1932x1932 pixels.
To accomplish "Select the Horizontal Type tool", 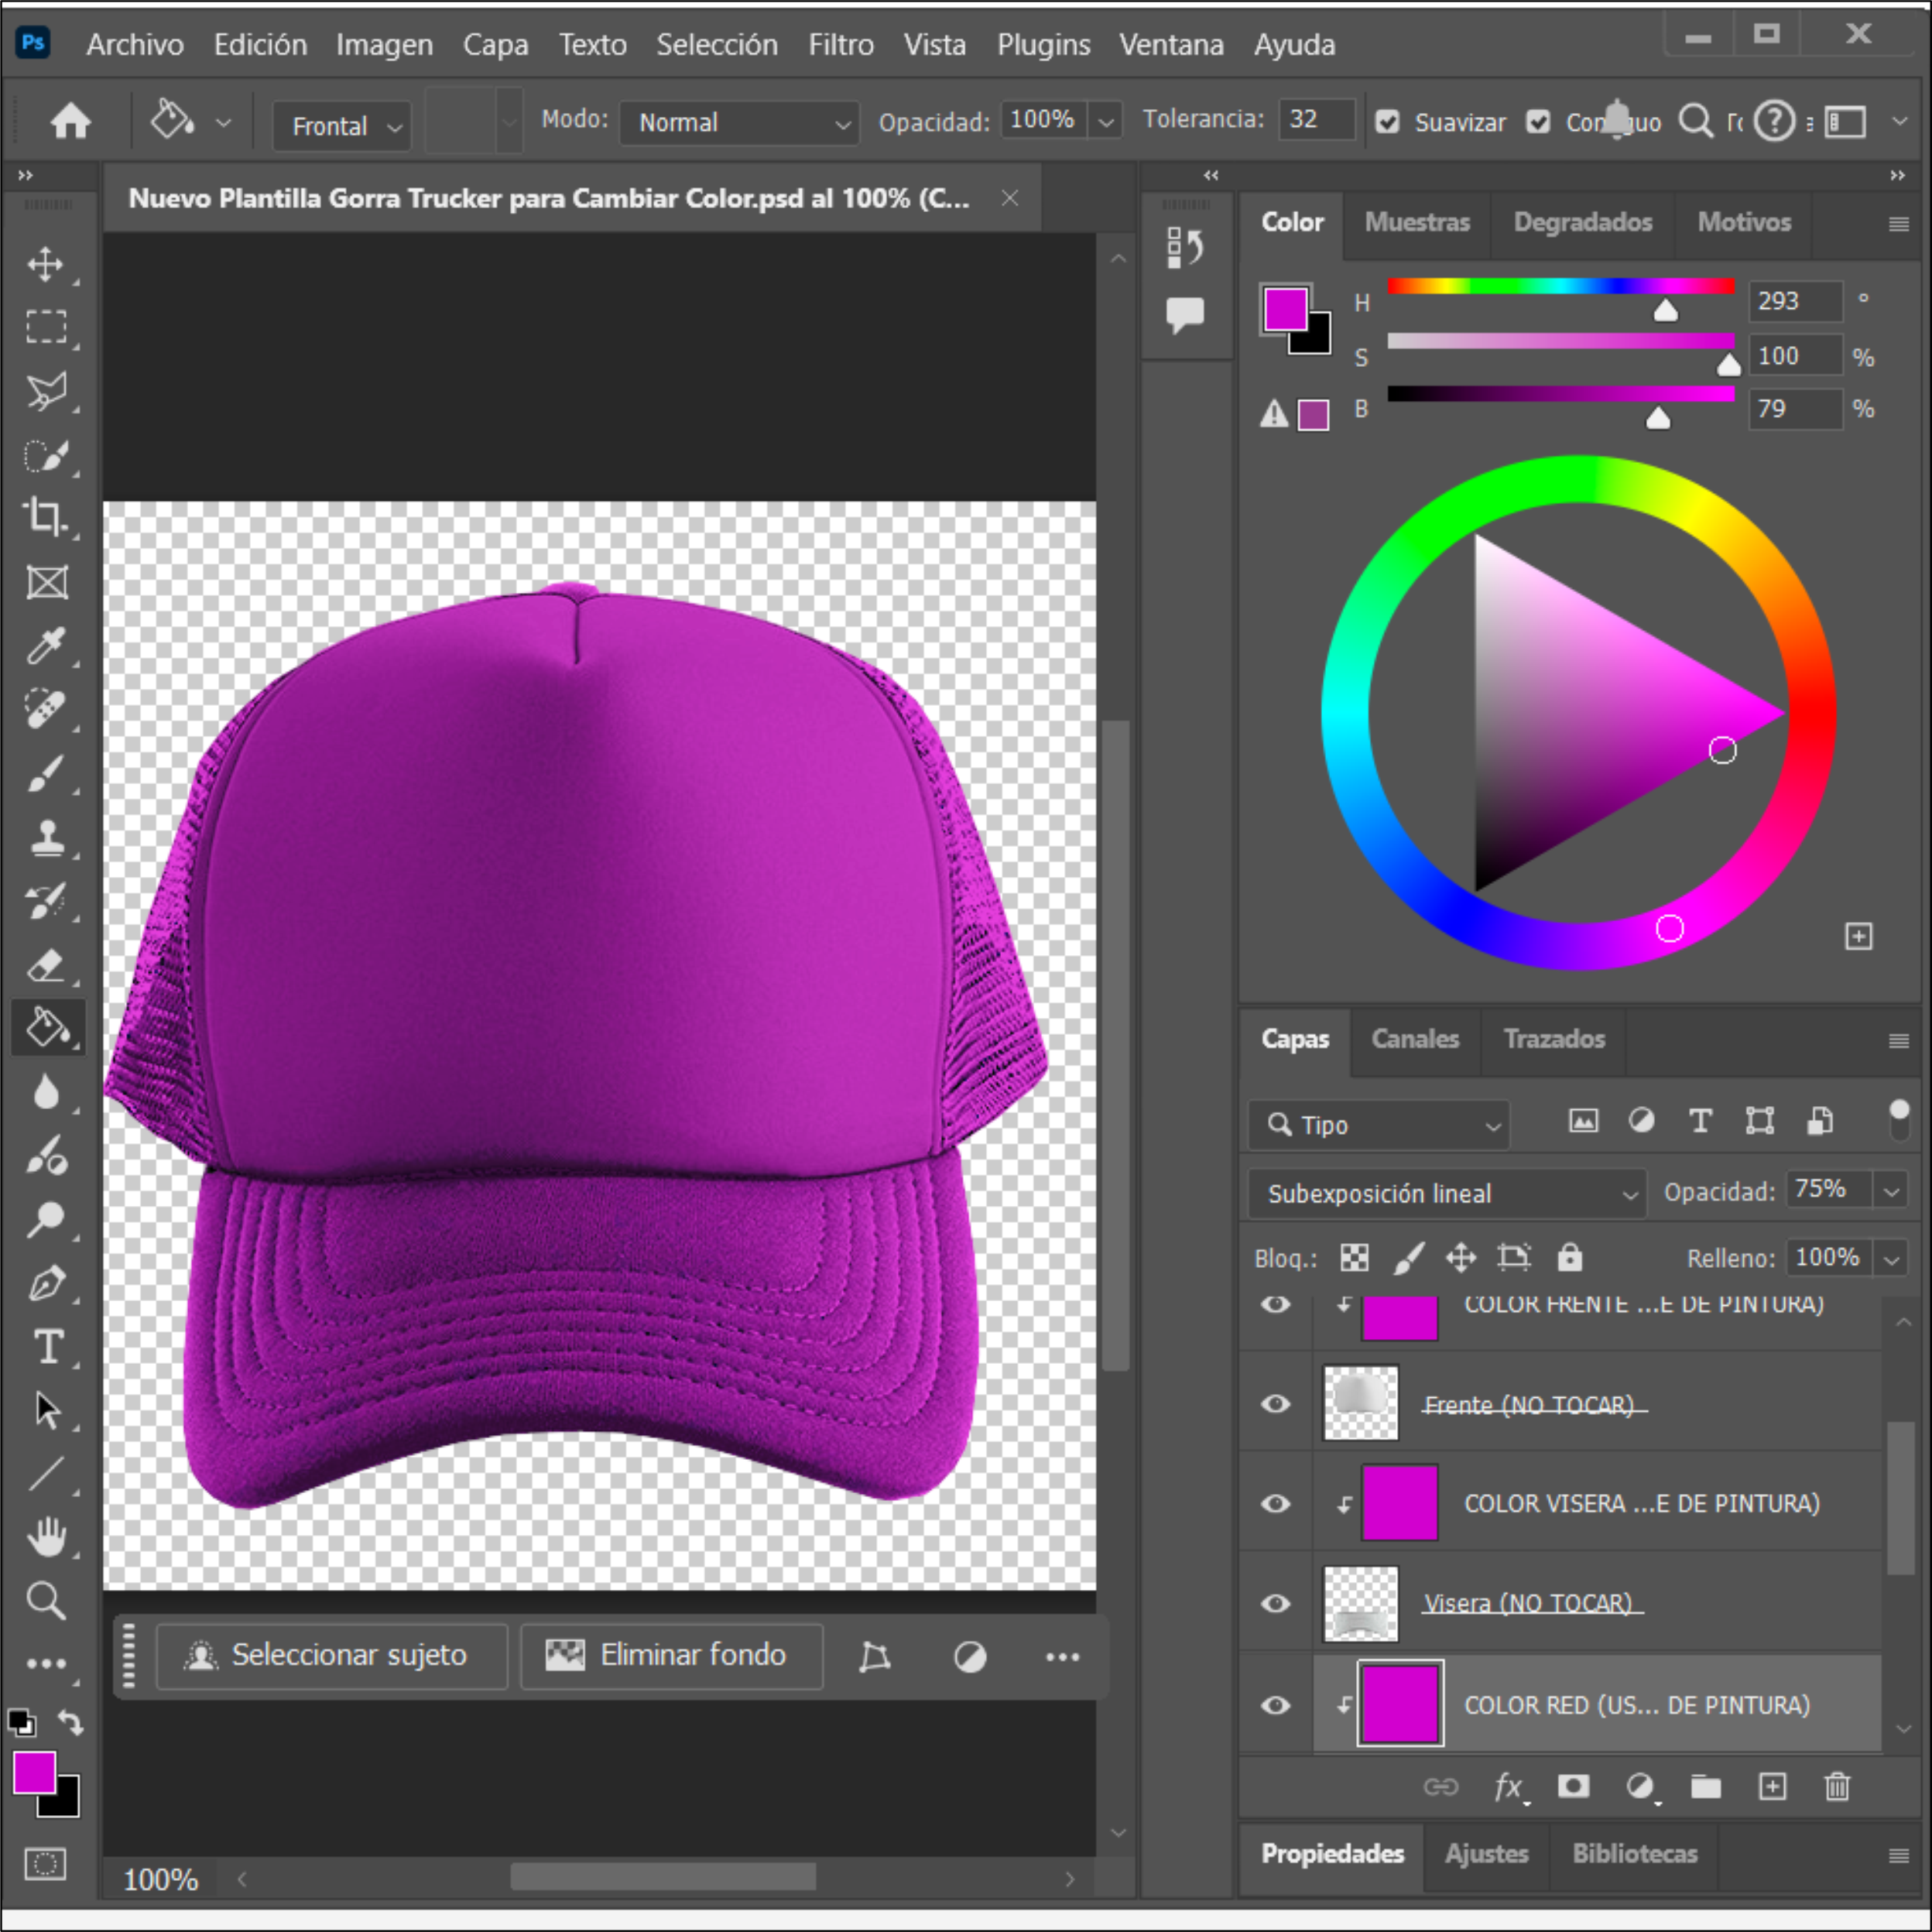I will (47, 1347).
